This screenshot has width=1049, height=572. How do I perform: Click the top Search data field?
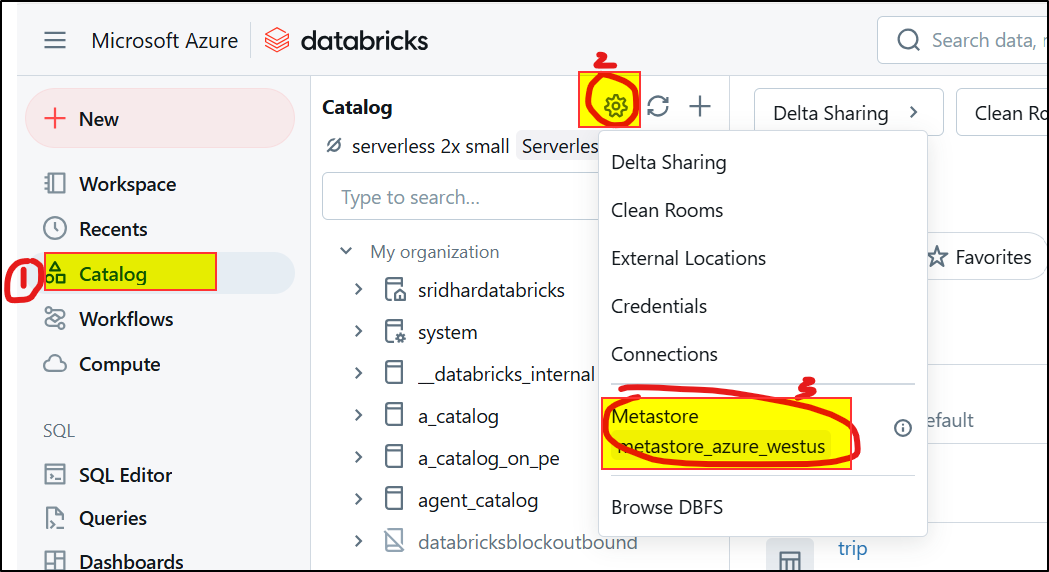pyautogui.click(x=963, y=40)
